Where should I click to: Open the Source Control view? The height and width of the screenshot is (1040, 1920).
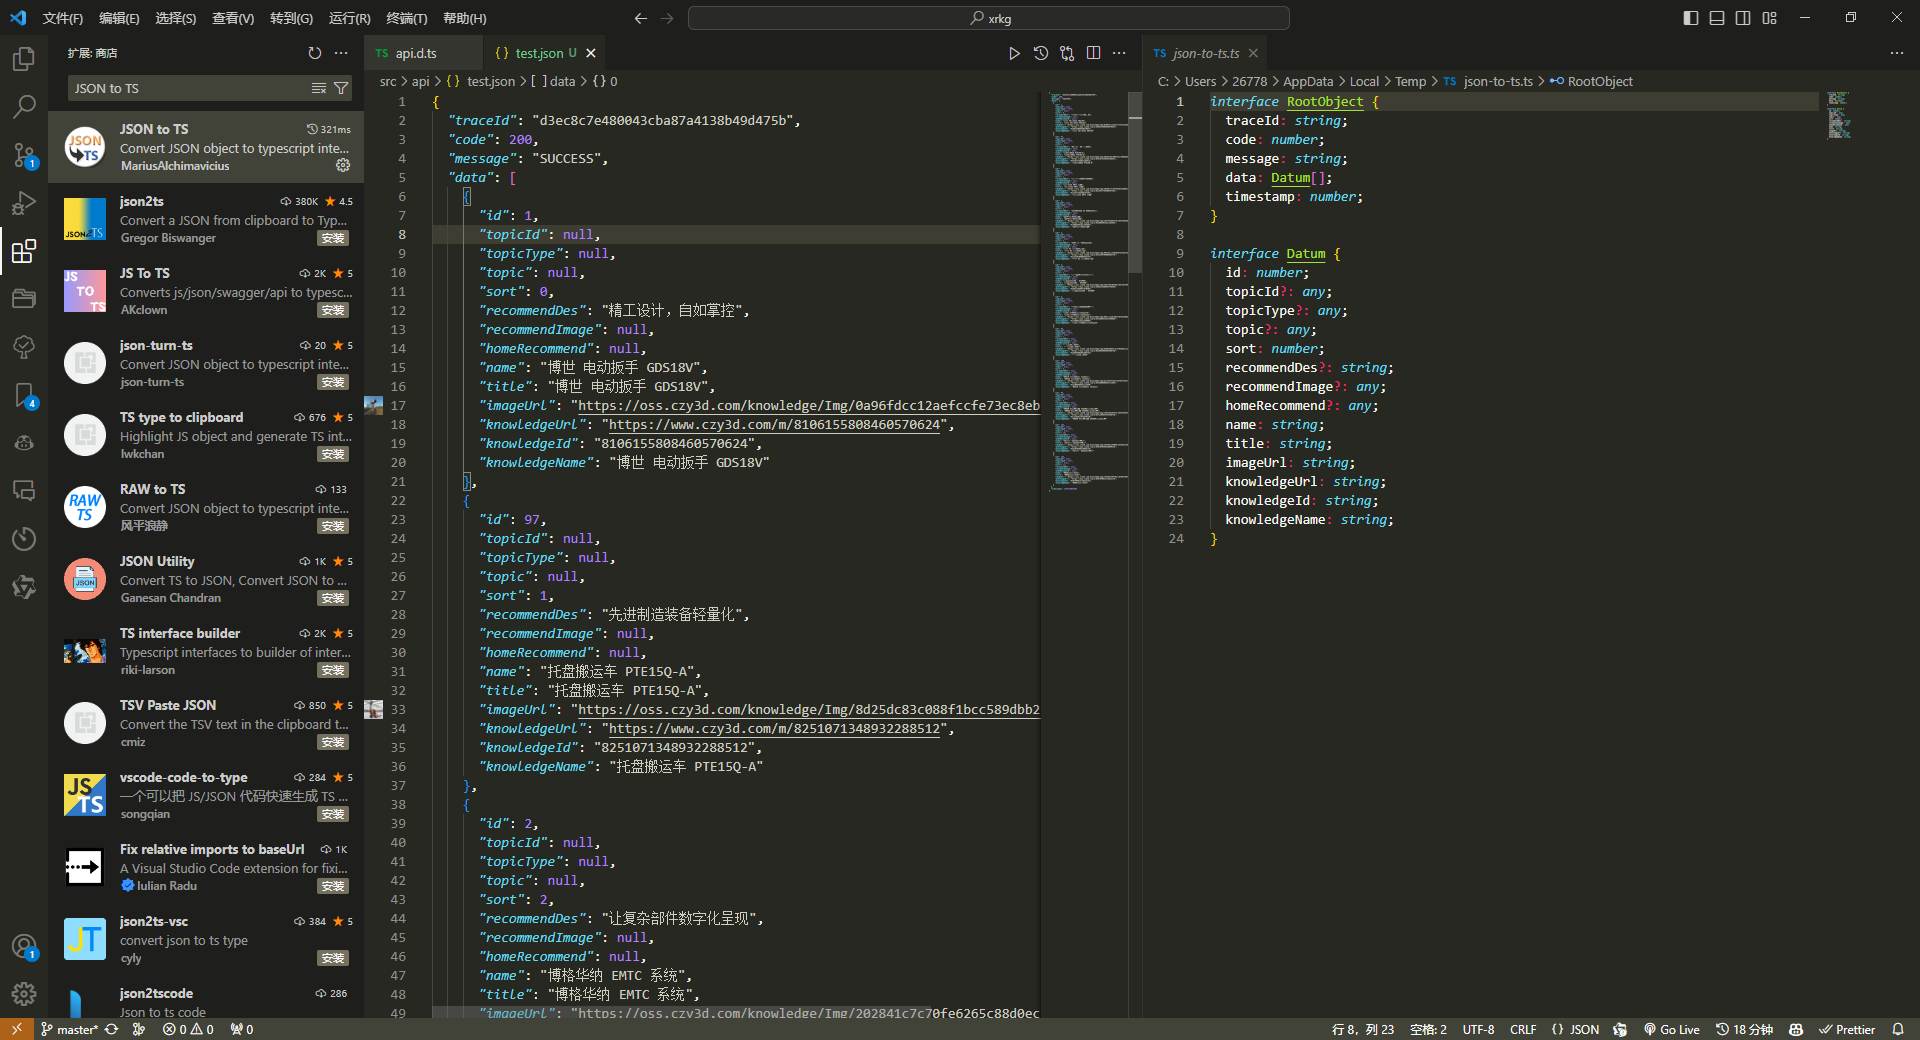(x=24, y=155)
